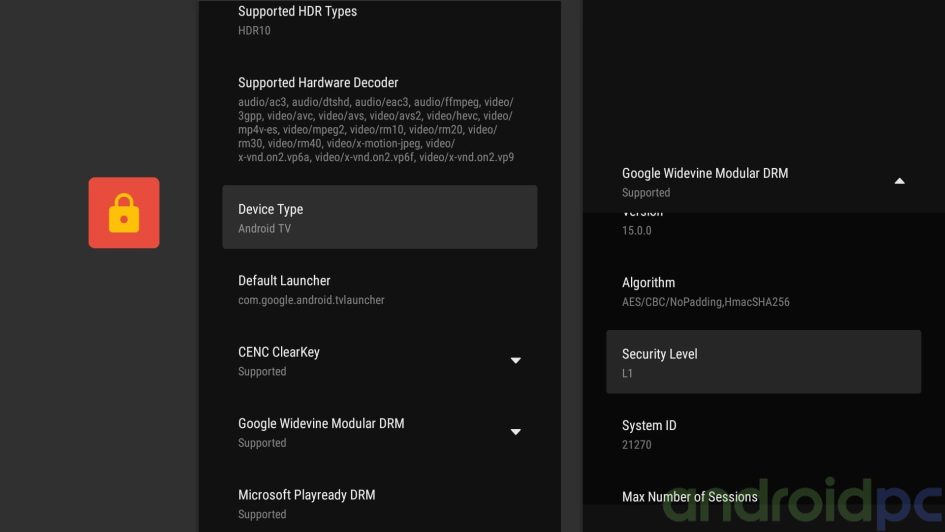
Task: Expand Google Widevine Modular DRM arrow in list
Action: point(515,432)
